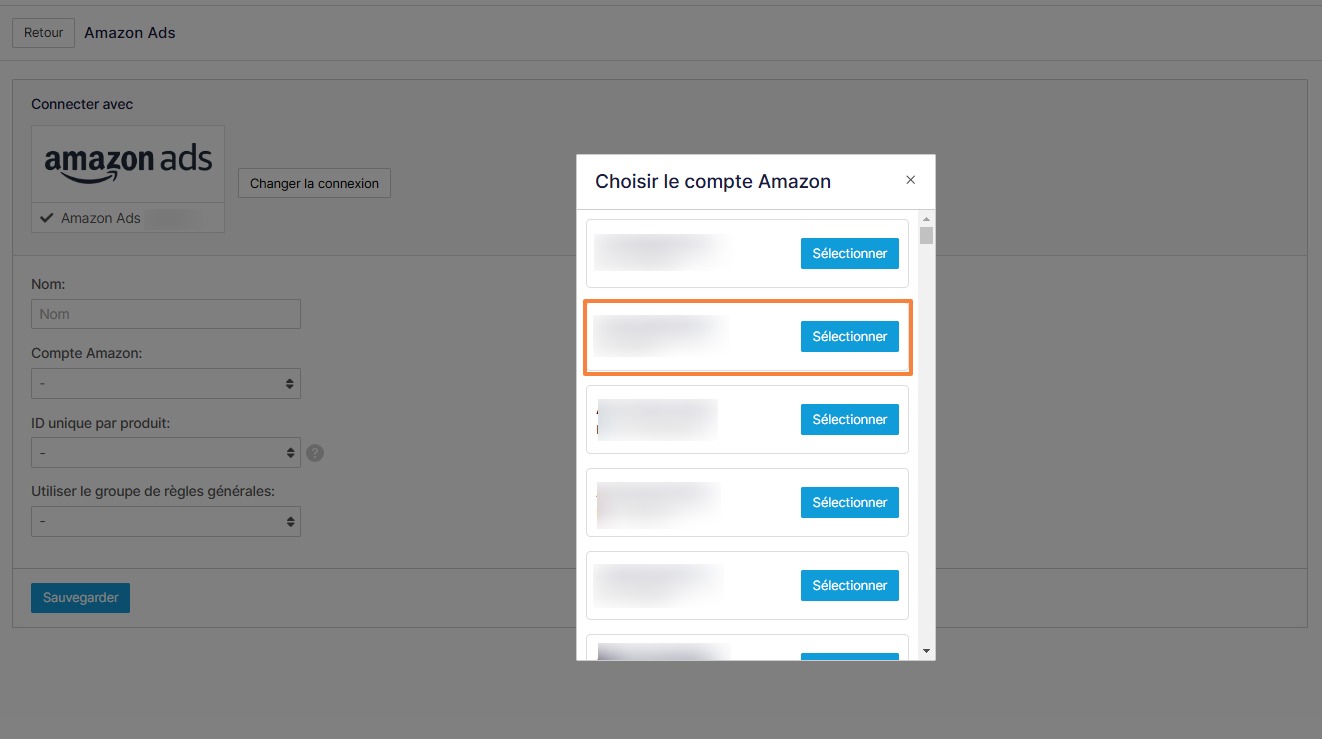
Task: Open the groupe de règles générales dropdown
Action: point(166,522)
